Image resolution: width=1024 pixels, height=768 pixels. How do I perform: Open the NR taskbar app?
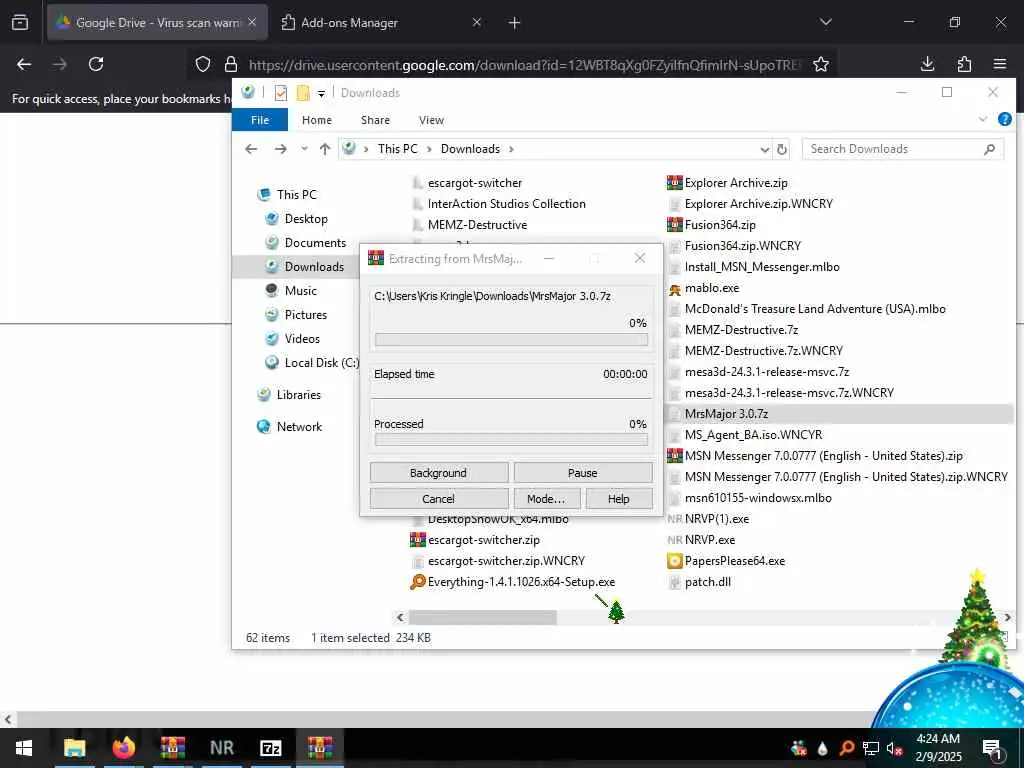(221, 748)
